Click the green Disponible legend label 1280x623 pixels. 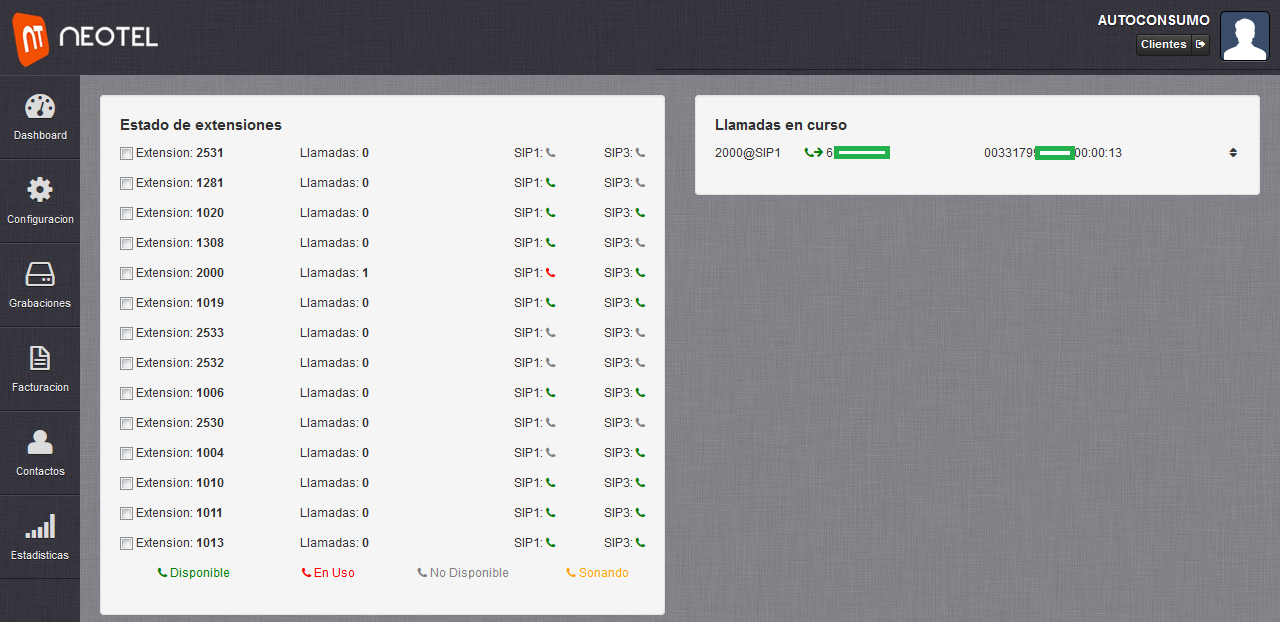coord(194,573)
